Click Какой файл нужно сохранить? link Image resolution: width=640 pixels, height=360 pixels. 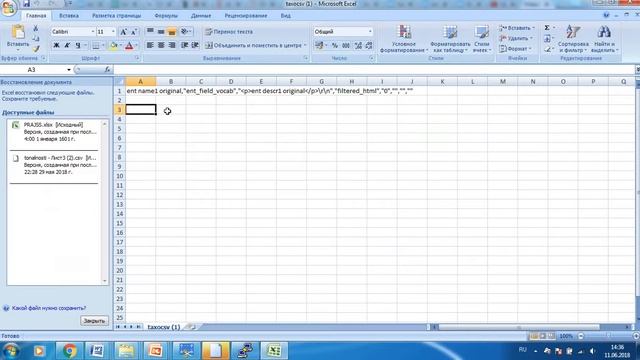coord(49,308)
